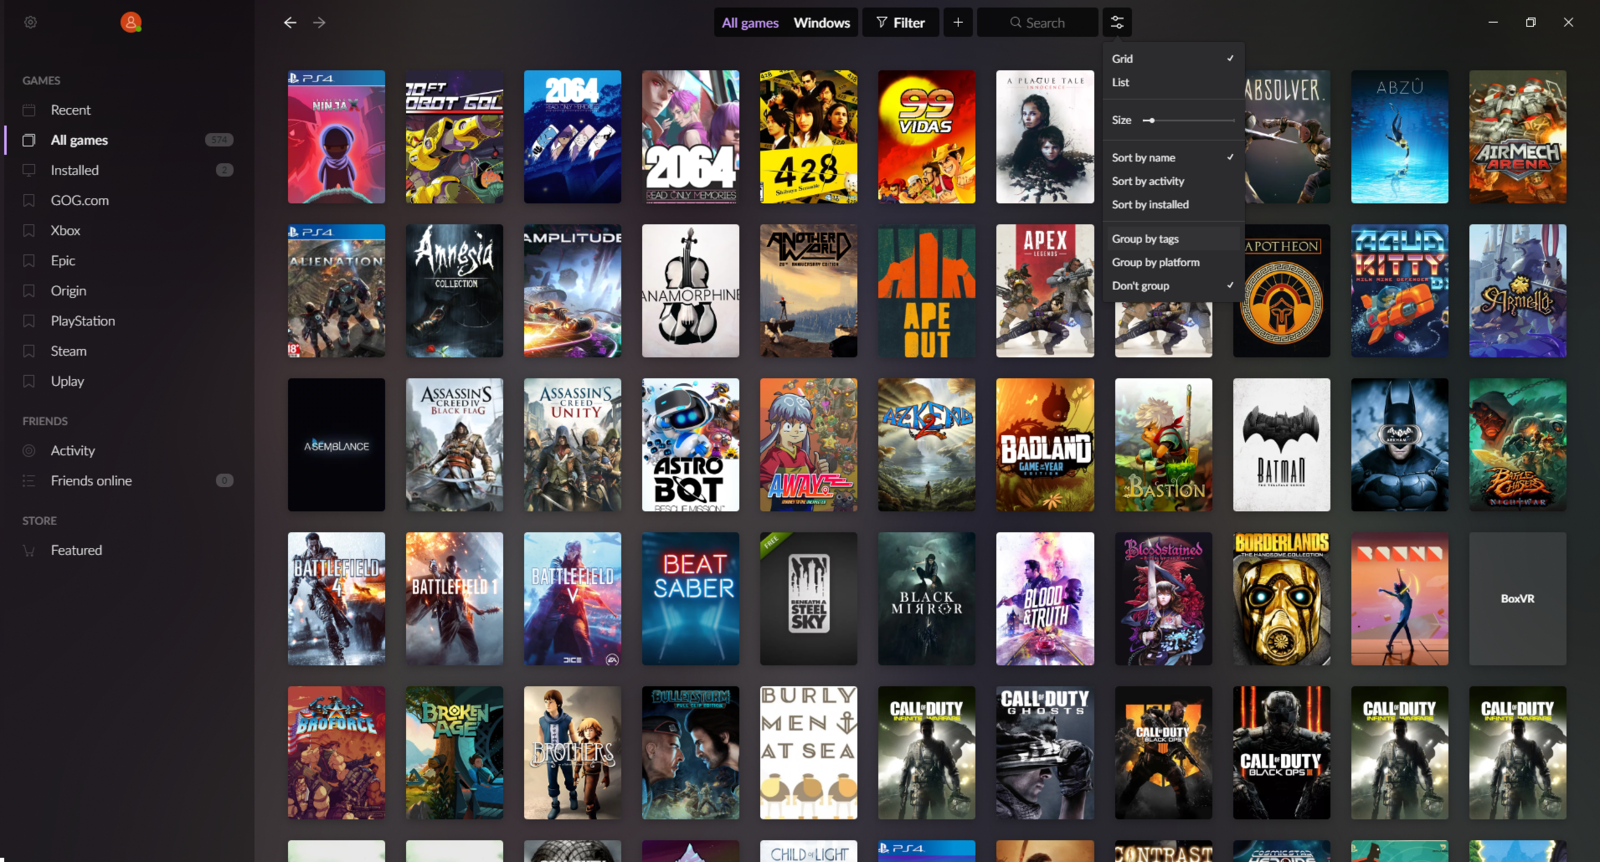Open the AirMech Arena game cover

click(x=1517, y=137)
